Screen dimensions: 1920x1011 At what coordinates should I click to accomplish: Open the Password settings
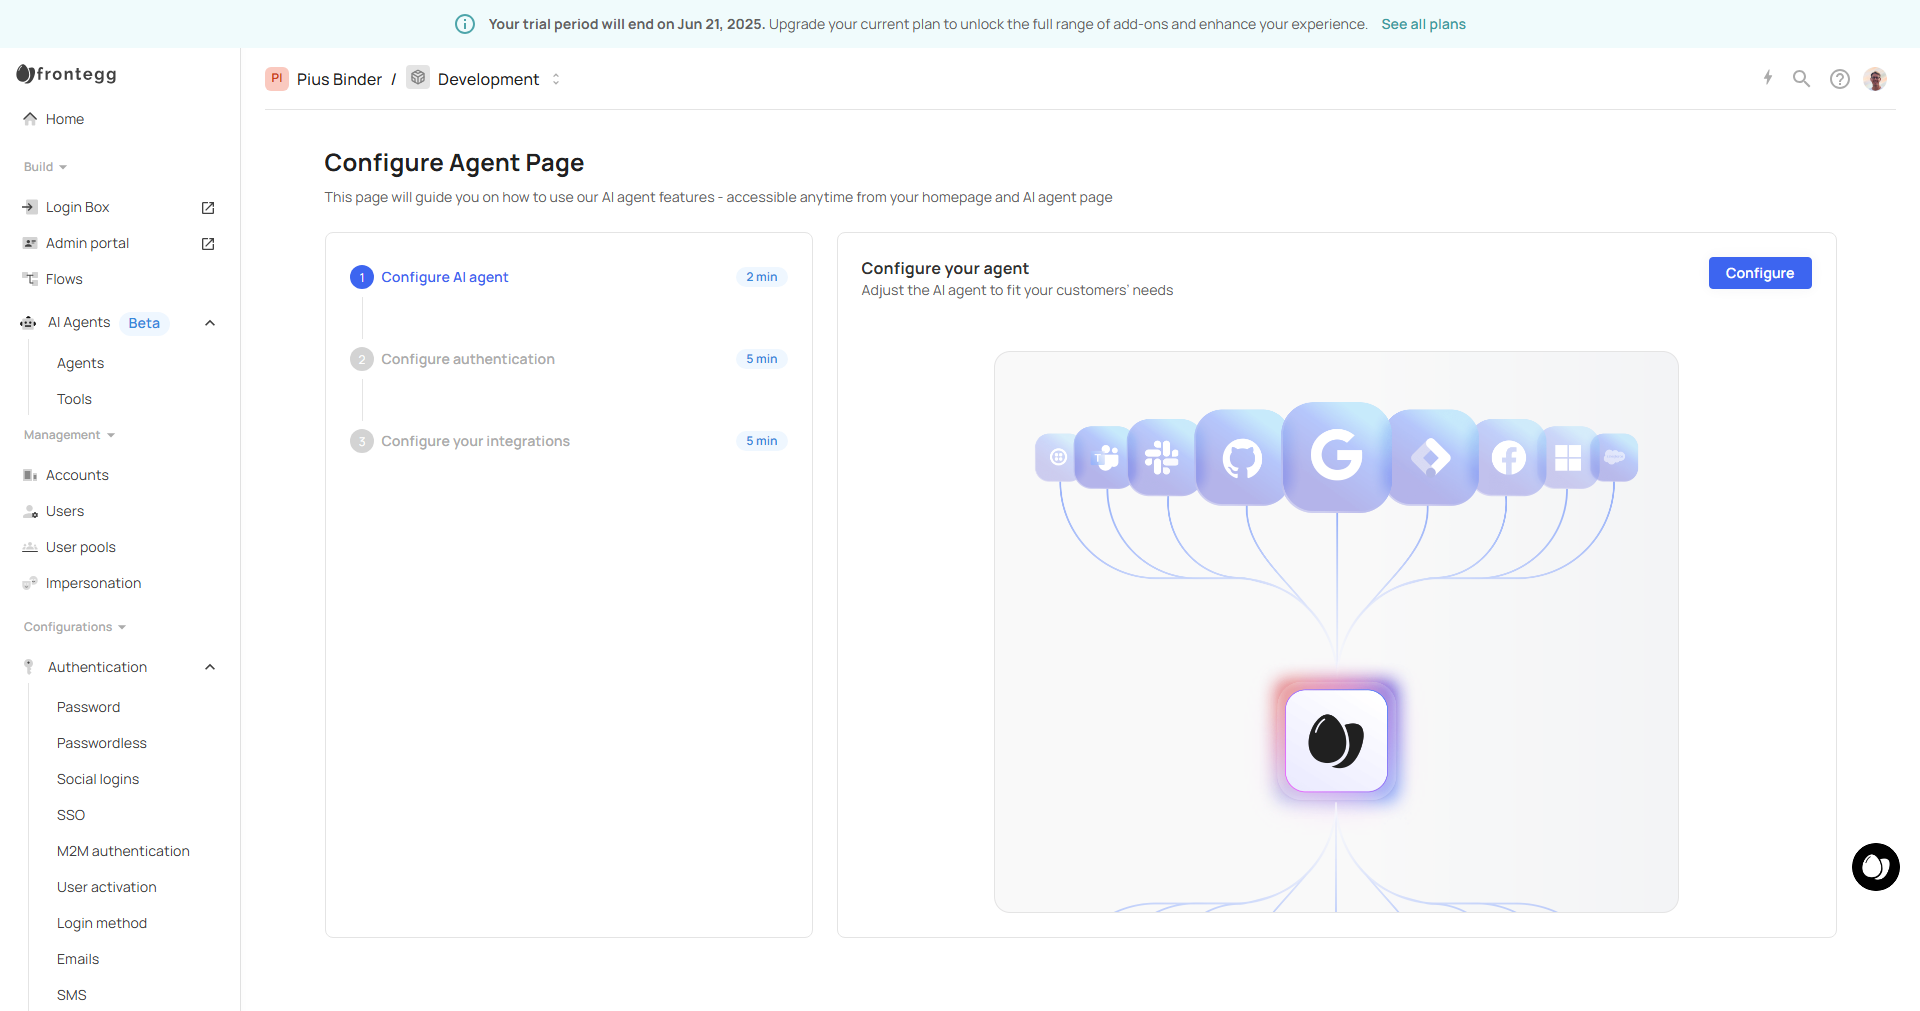tap(88, 707)
